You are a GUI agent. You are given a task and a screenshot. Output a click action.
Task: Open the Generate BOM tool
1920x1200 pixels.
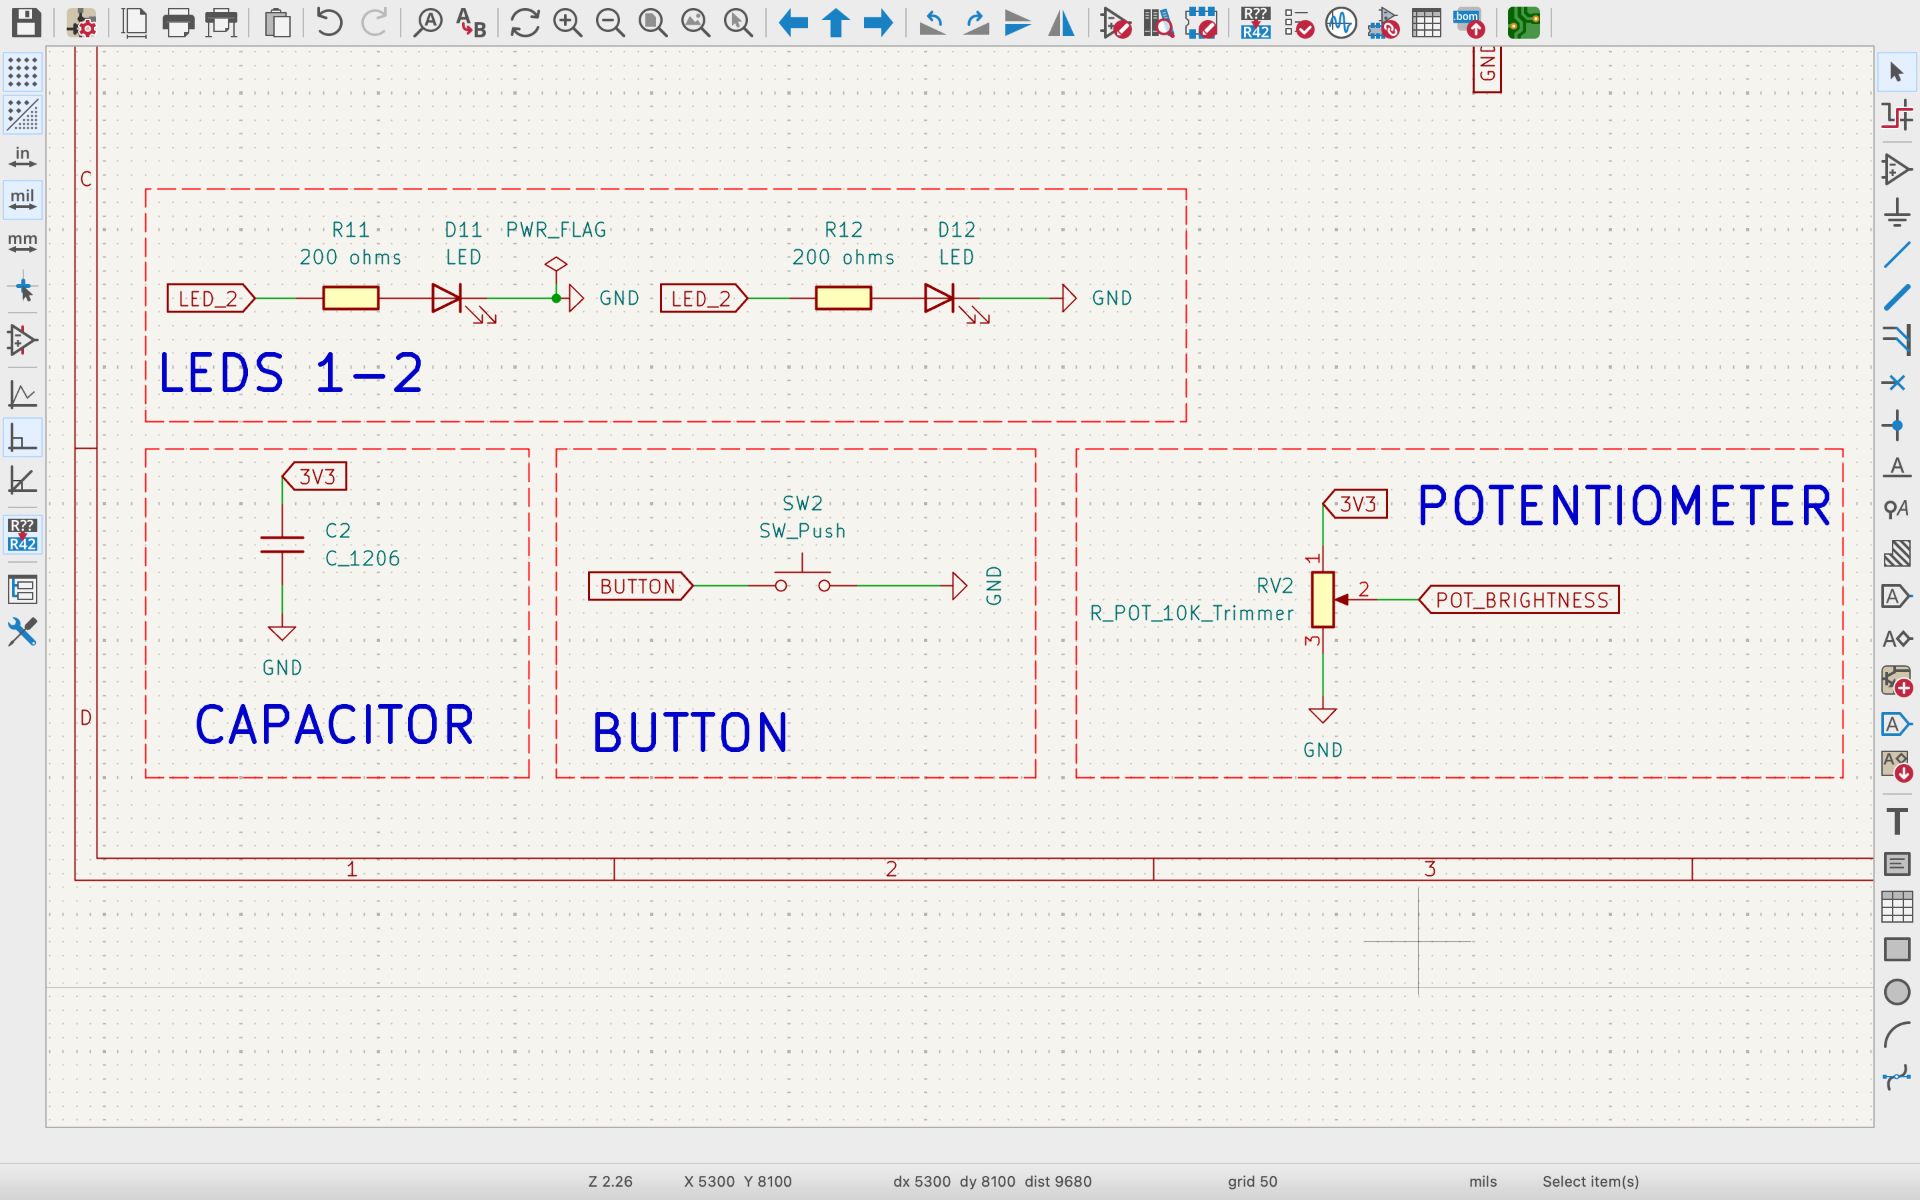1468,22
